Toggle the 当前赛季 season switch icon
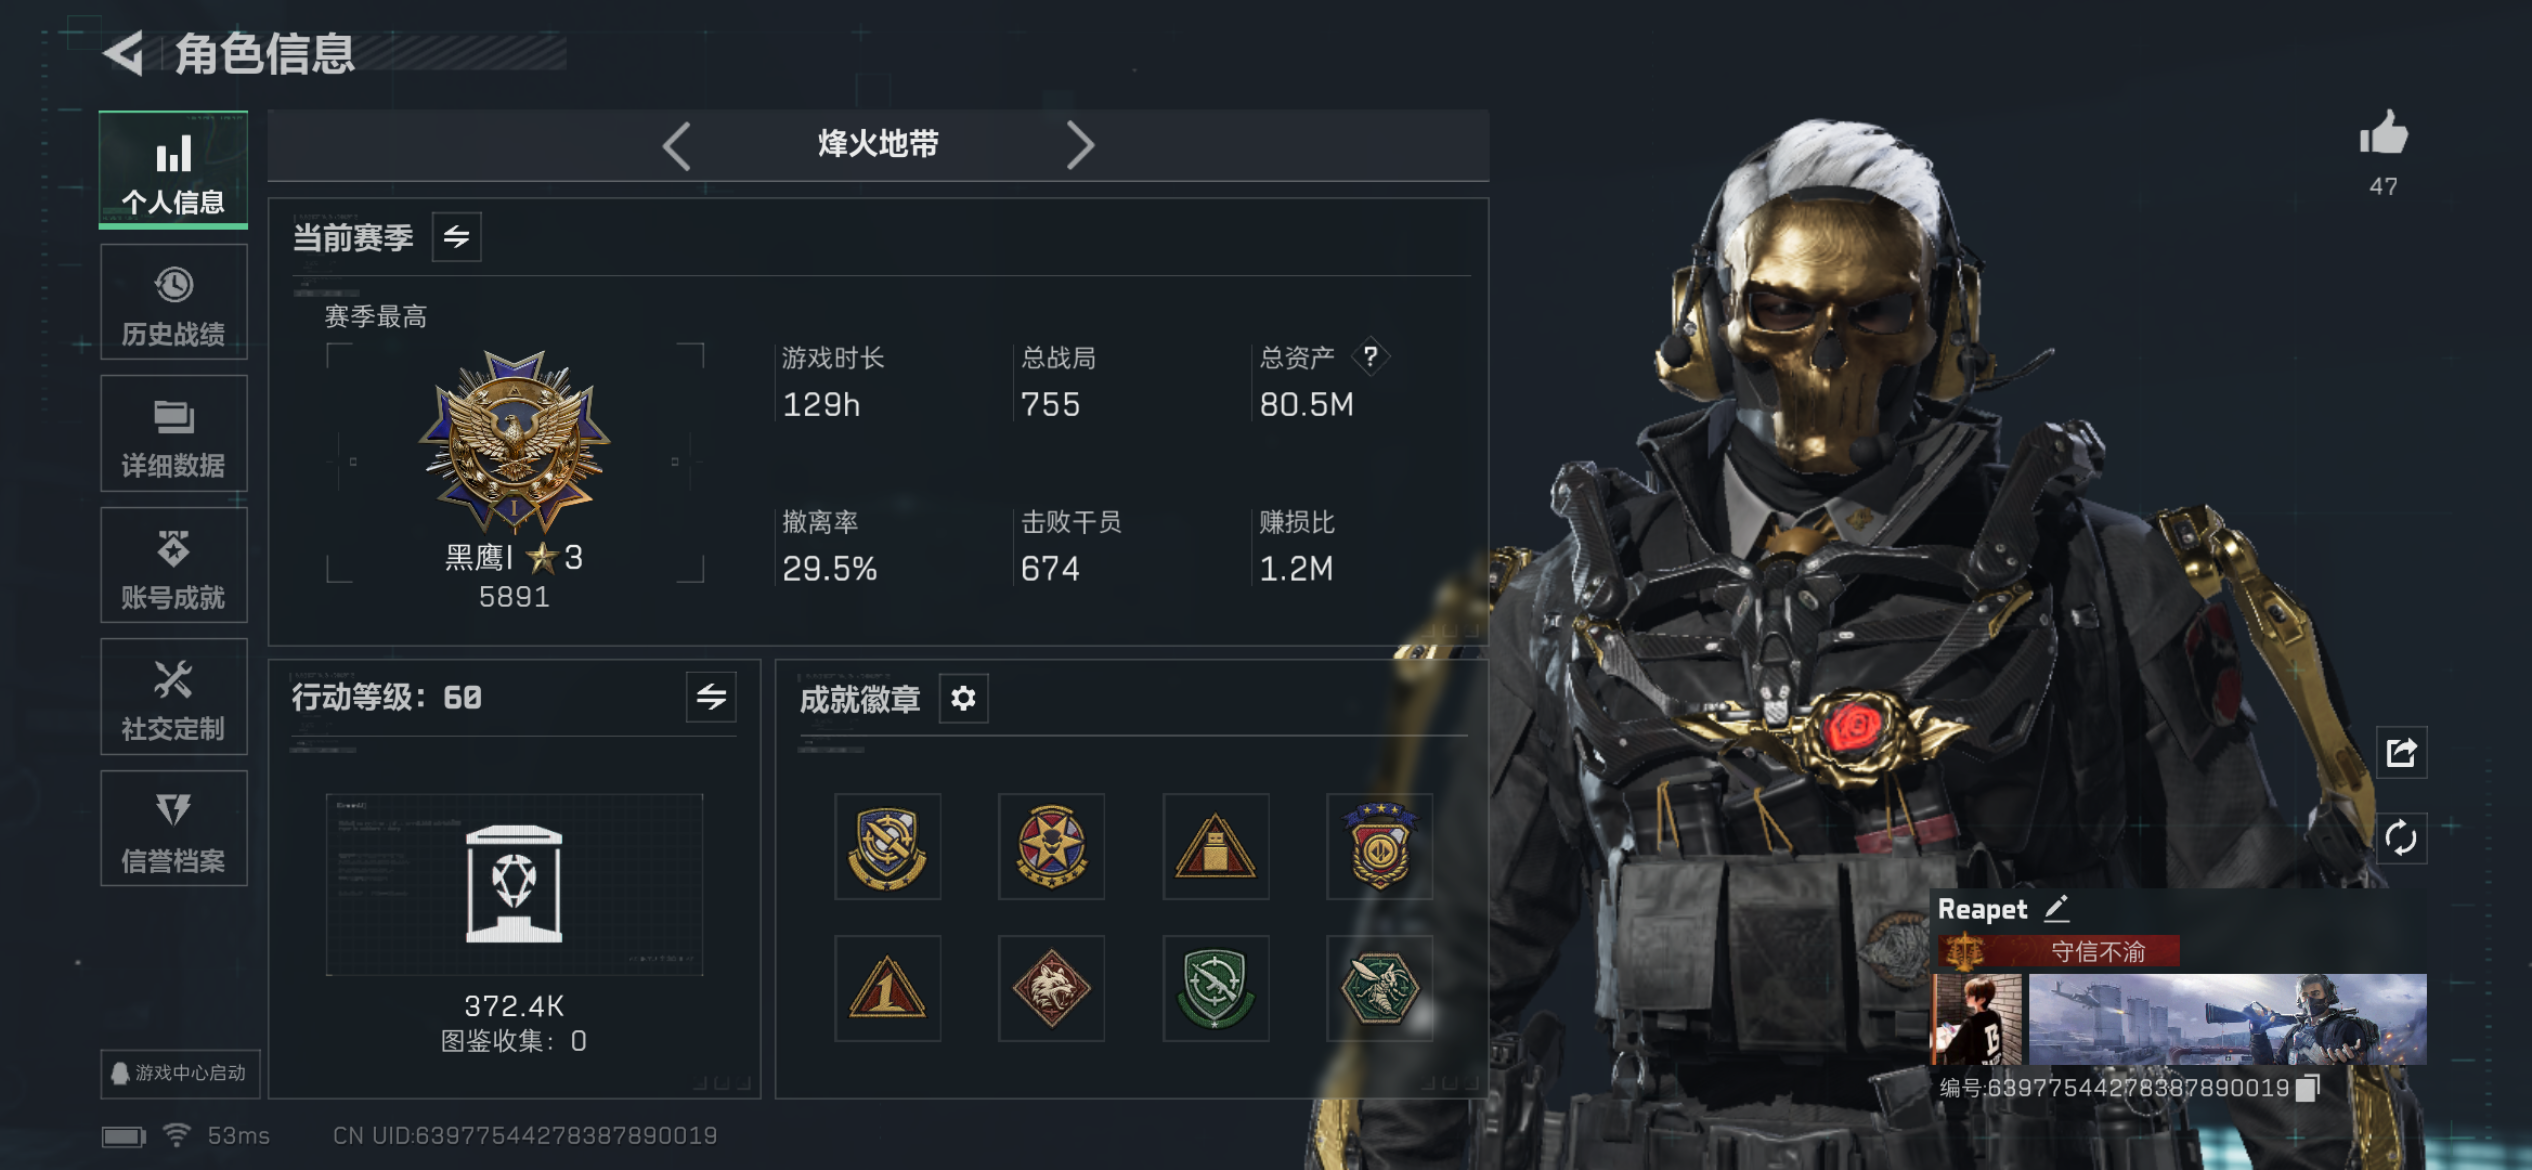The height and width of the screenshot is (1170, 2532). coord(456,237)
